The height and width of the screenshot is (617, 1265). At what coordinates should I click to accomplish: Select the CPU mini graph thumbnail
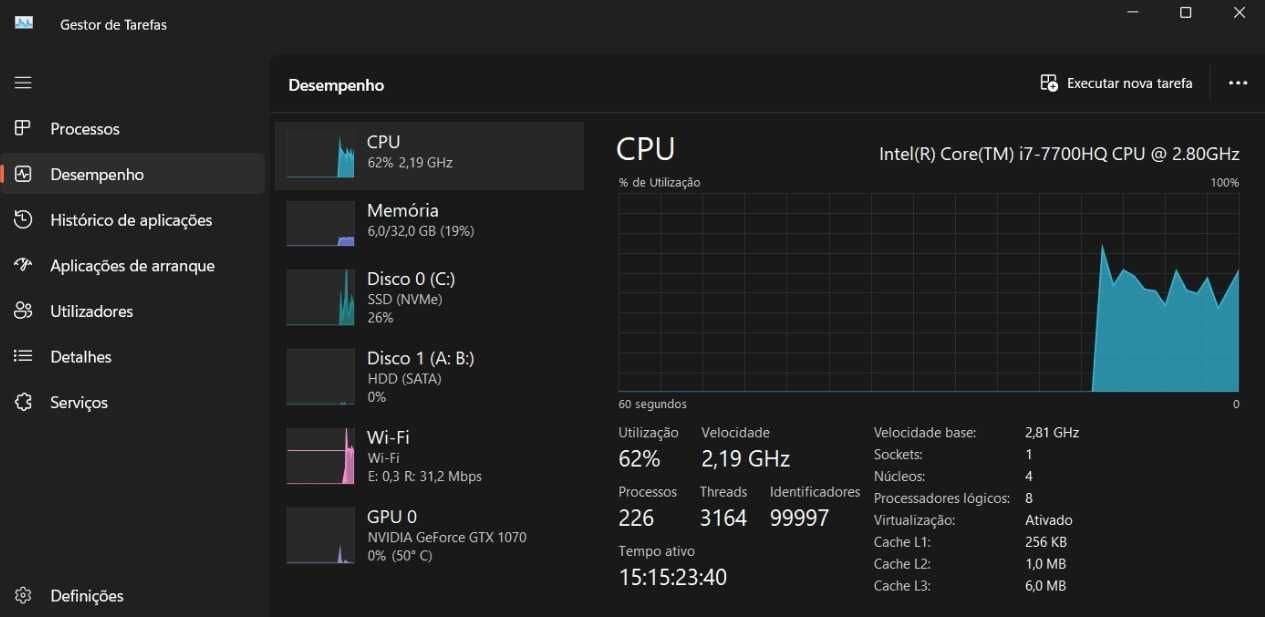coord(321,155)
